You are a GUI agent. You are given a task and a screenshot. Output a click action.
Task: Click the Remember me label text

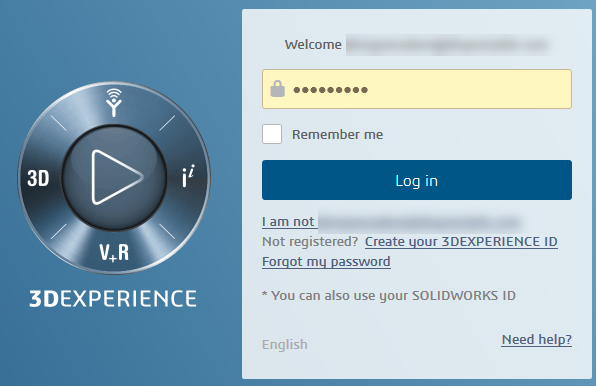point(337,134)
